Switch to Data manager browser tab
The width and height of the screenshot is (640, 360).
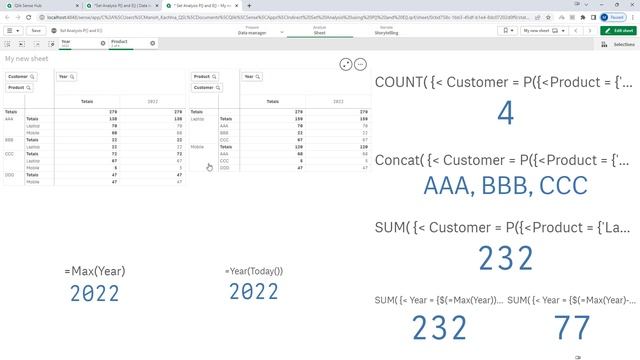[122, 6]
